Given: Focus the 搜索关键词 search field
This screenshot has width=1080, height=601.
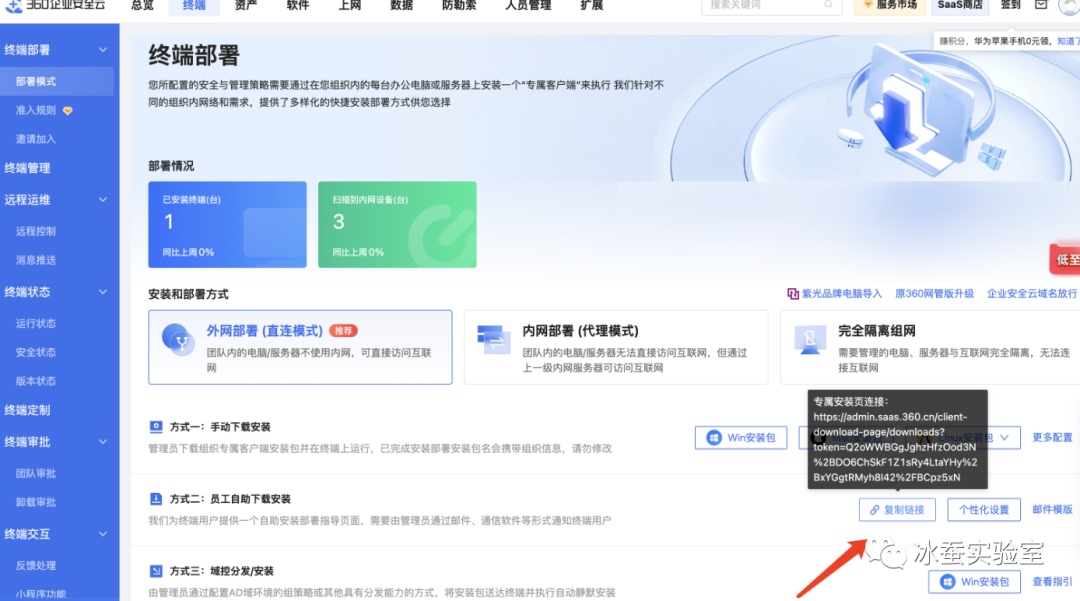Looking at the screenshot, I should [771, 6].
